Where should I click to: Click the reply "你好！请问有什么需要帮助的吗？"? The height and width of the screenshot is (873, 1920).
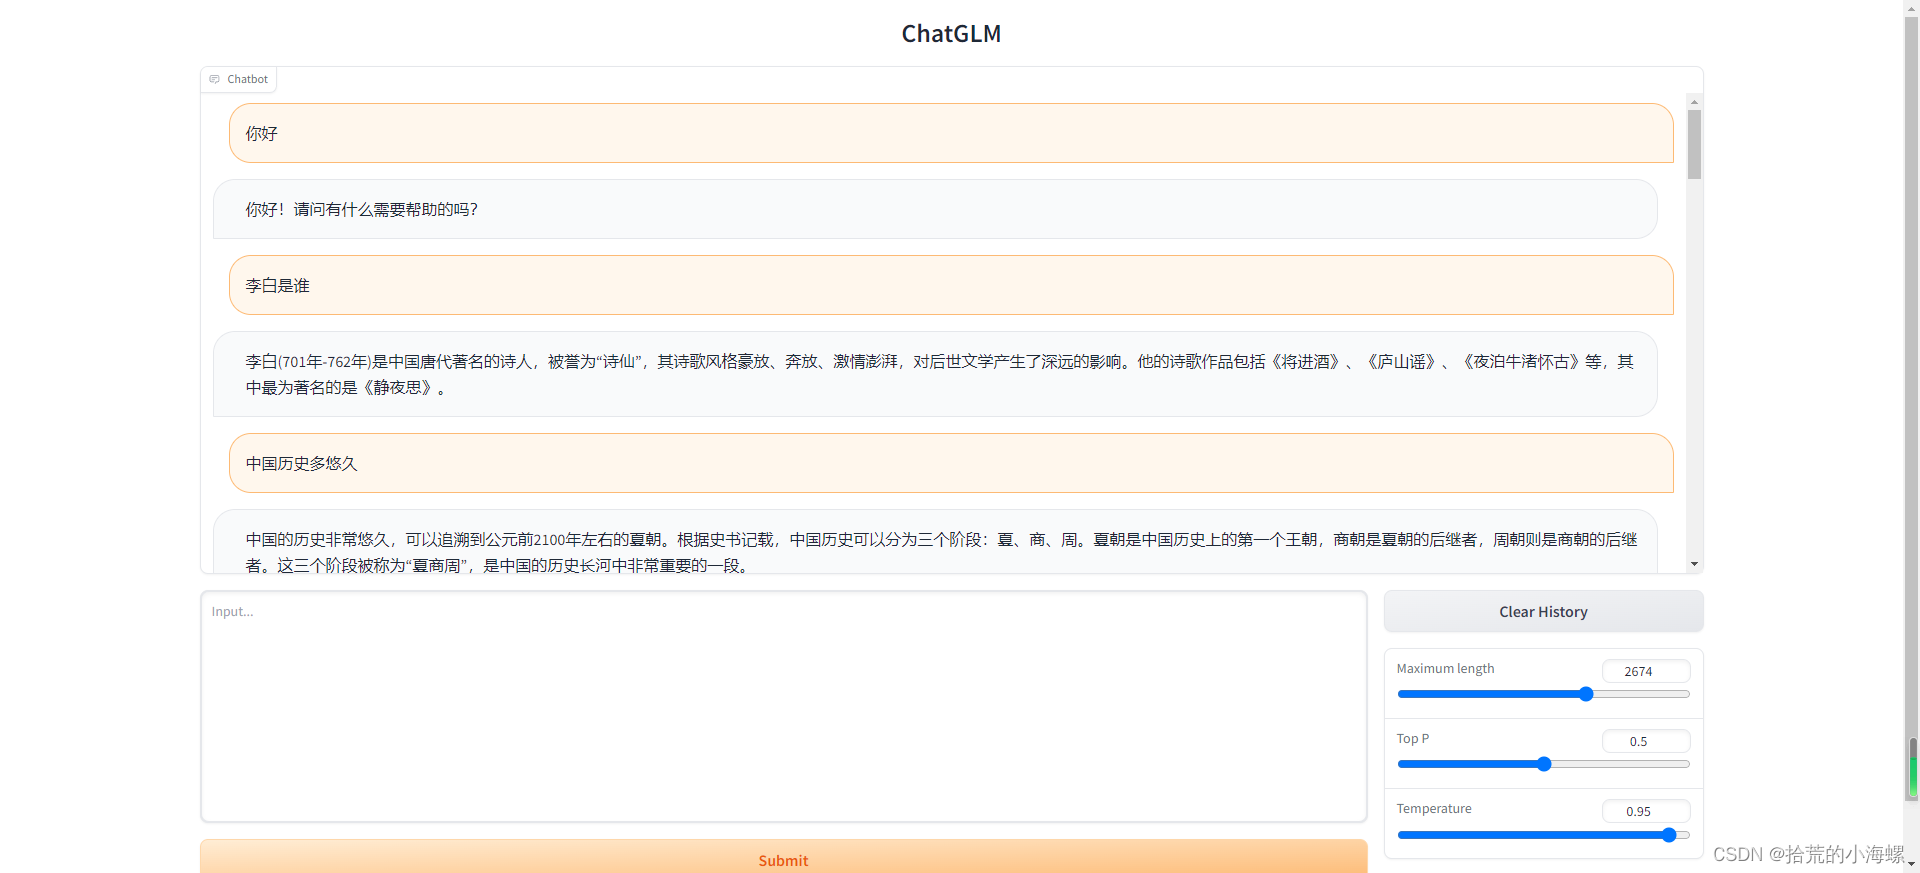[x=935, y=209]
